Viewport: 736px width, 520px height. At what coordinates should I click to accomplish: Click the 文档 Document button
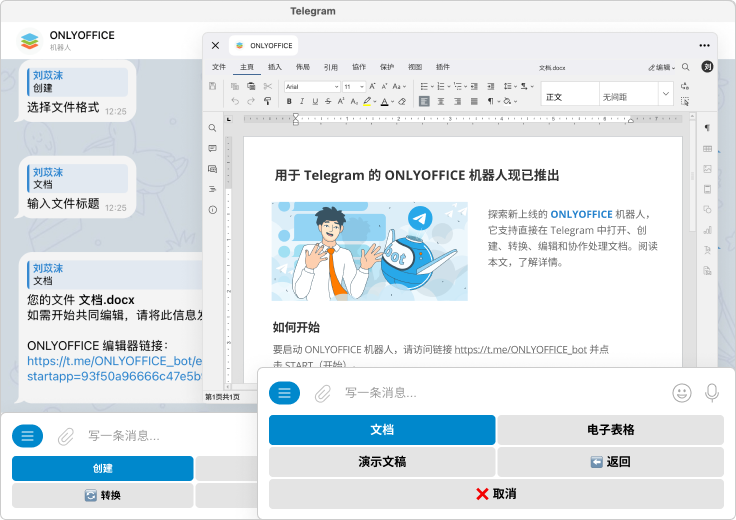tap(382, 429)
